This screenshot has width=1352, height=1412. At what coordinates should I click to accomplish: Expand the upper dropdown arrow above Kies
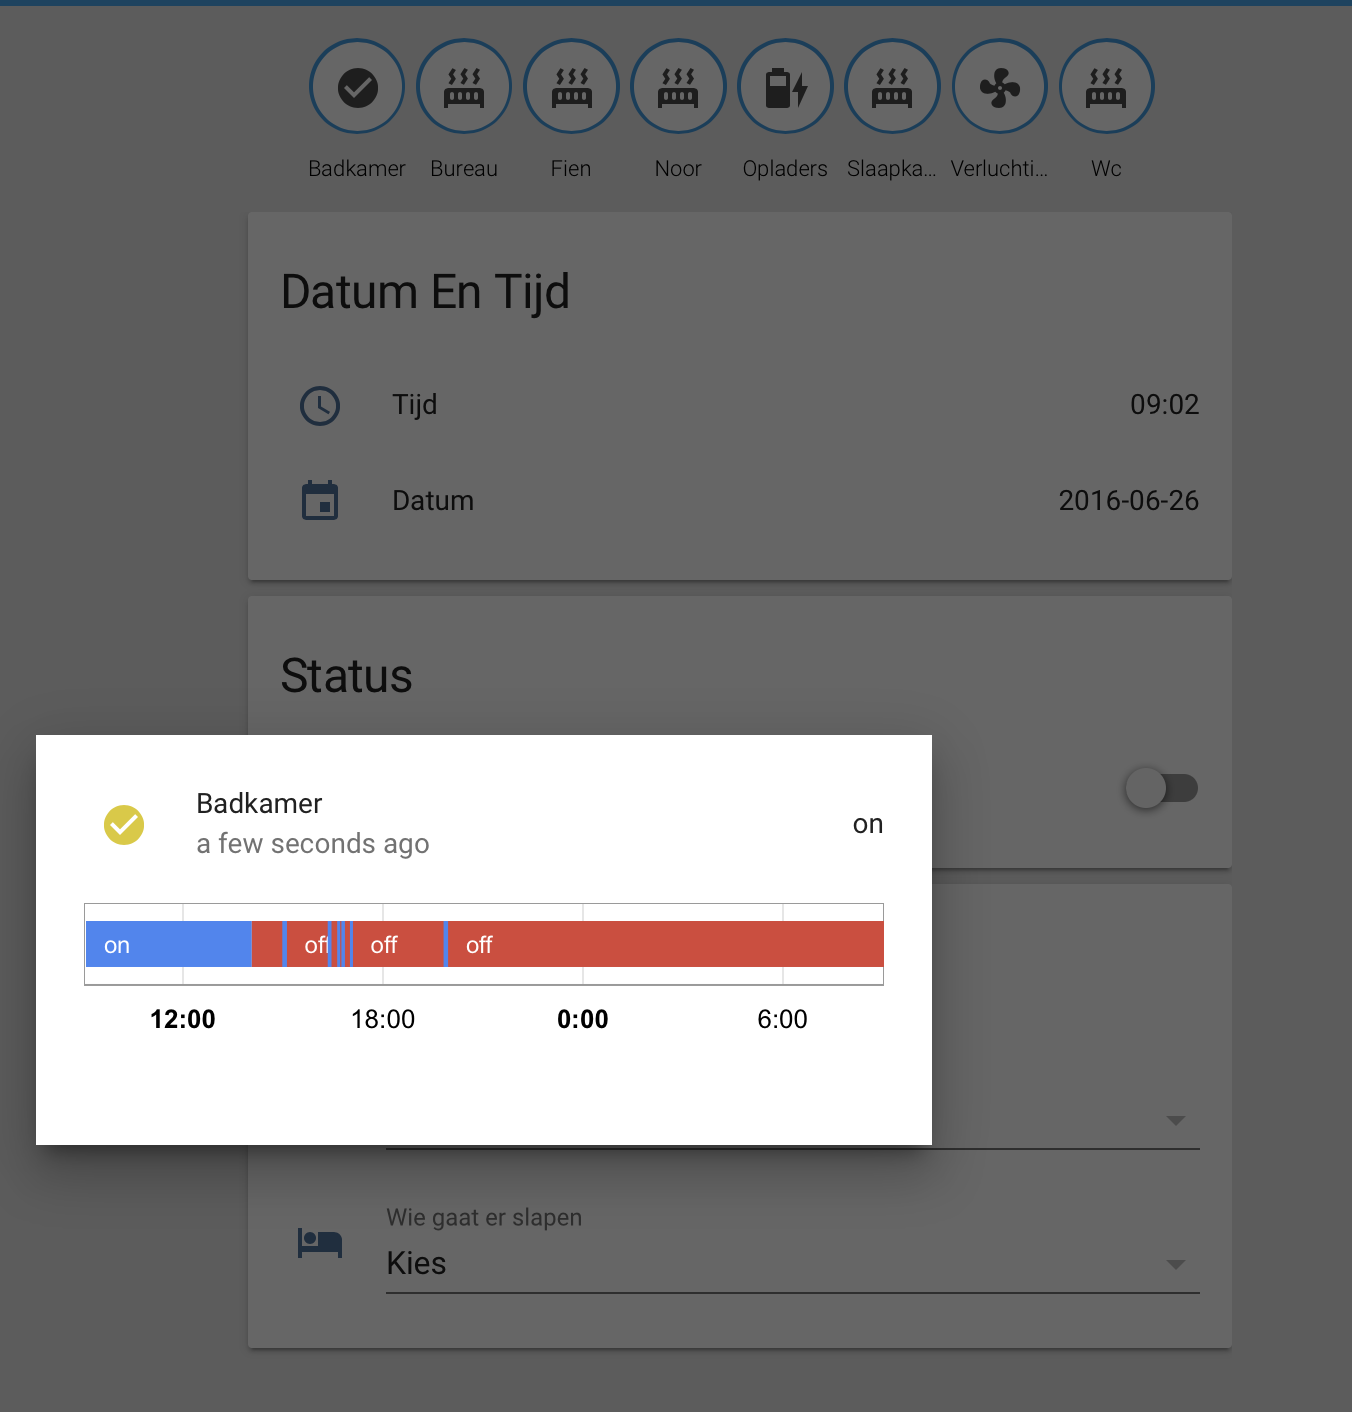(x=1176, y=1120)
